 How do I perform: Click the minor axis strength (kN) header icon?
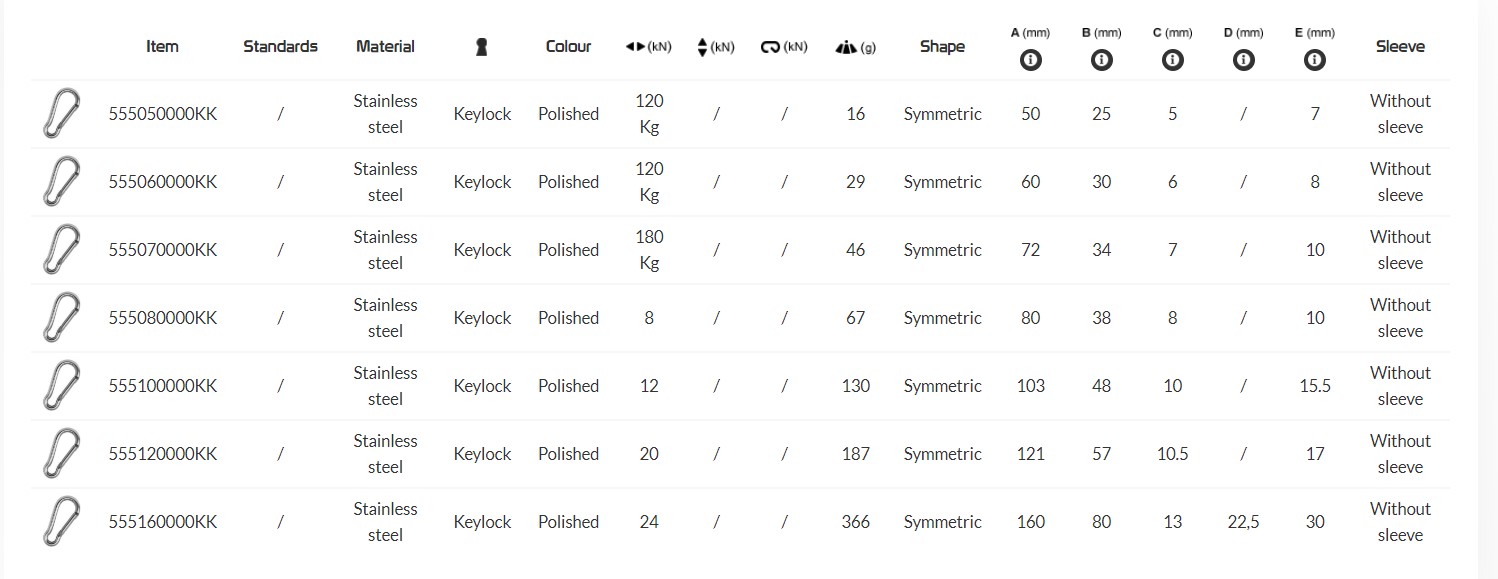tap(702, 47)
